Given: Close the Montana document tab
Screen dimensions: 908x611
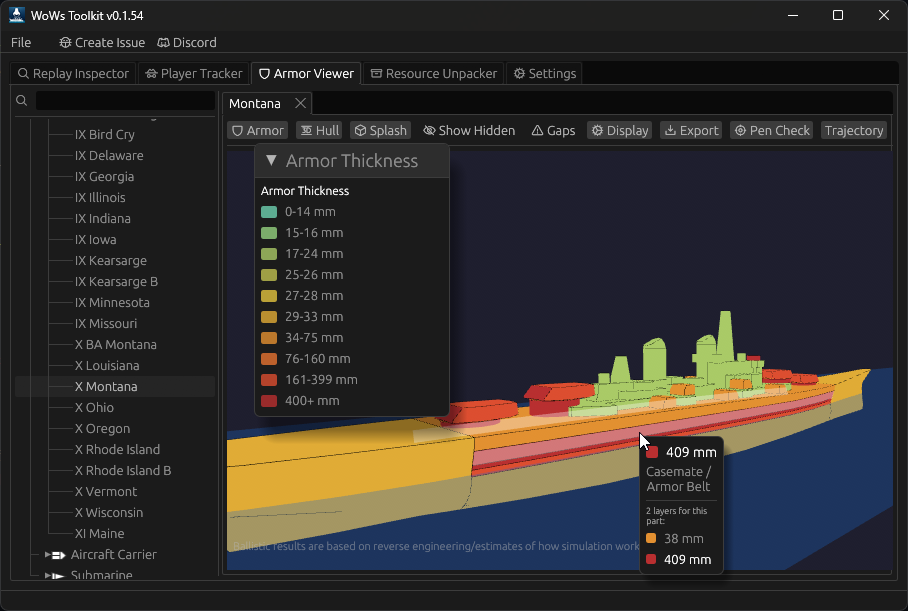Looking at the screenshot, I should pyautogui.click(x=300, y=103).
